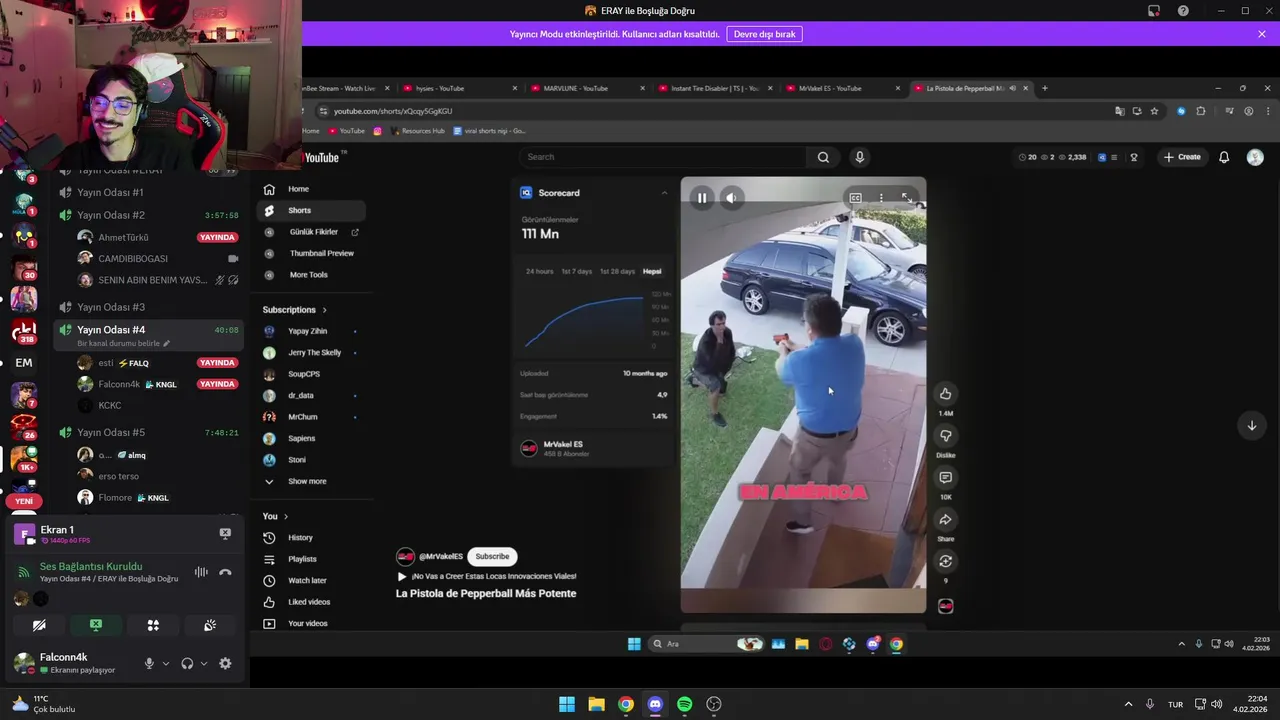1280x720 pixels.
Task: Deafen Discord headphones
Action: [187, 663]
